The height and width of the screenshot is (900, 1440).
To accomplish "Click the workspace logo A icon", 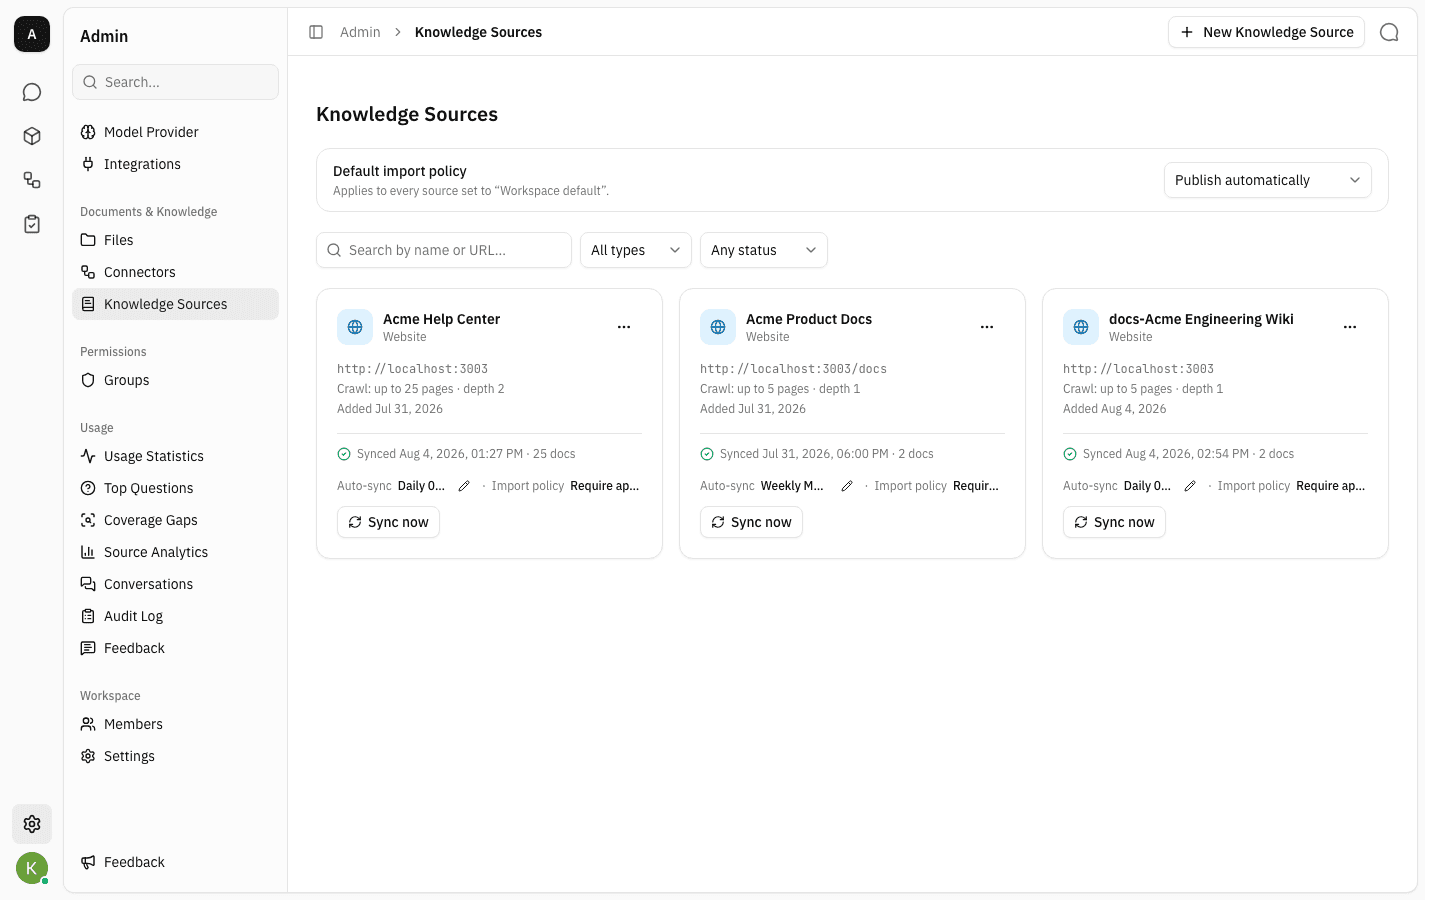I will tap(32, 34).
